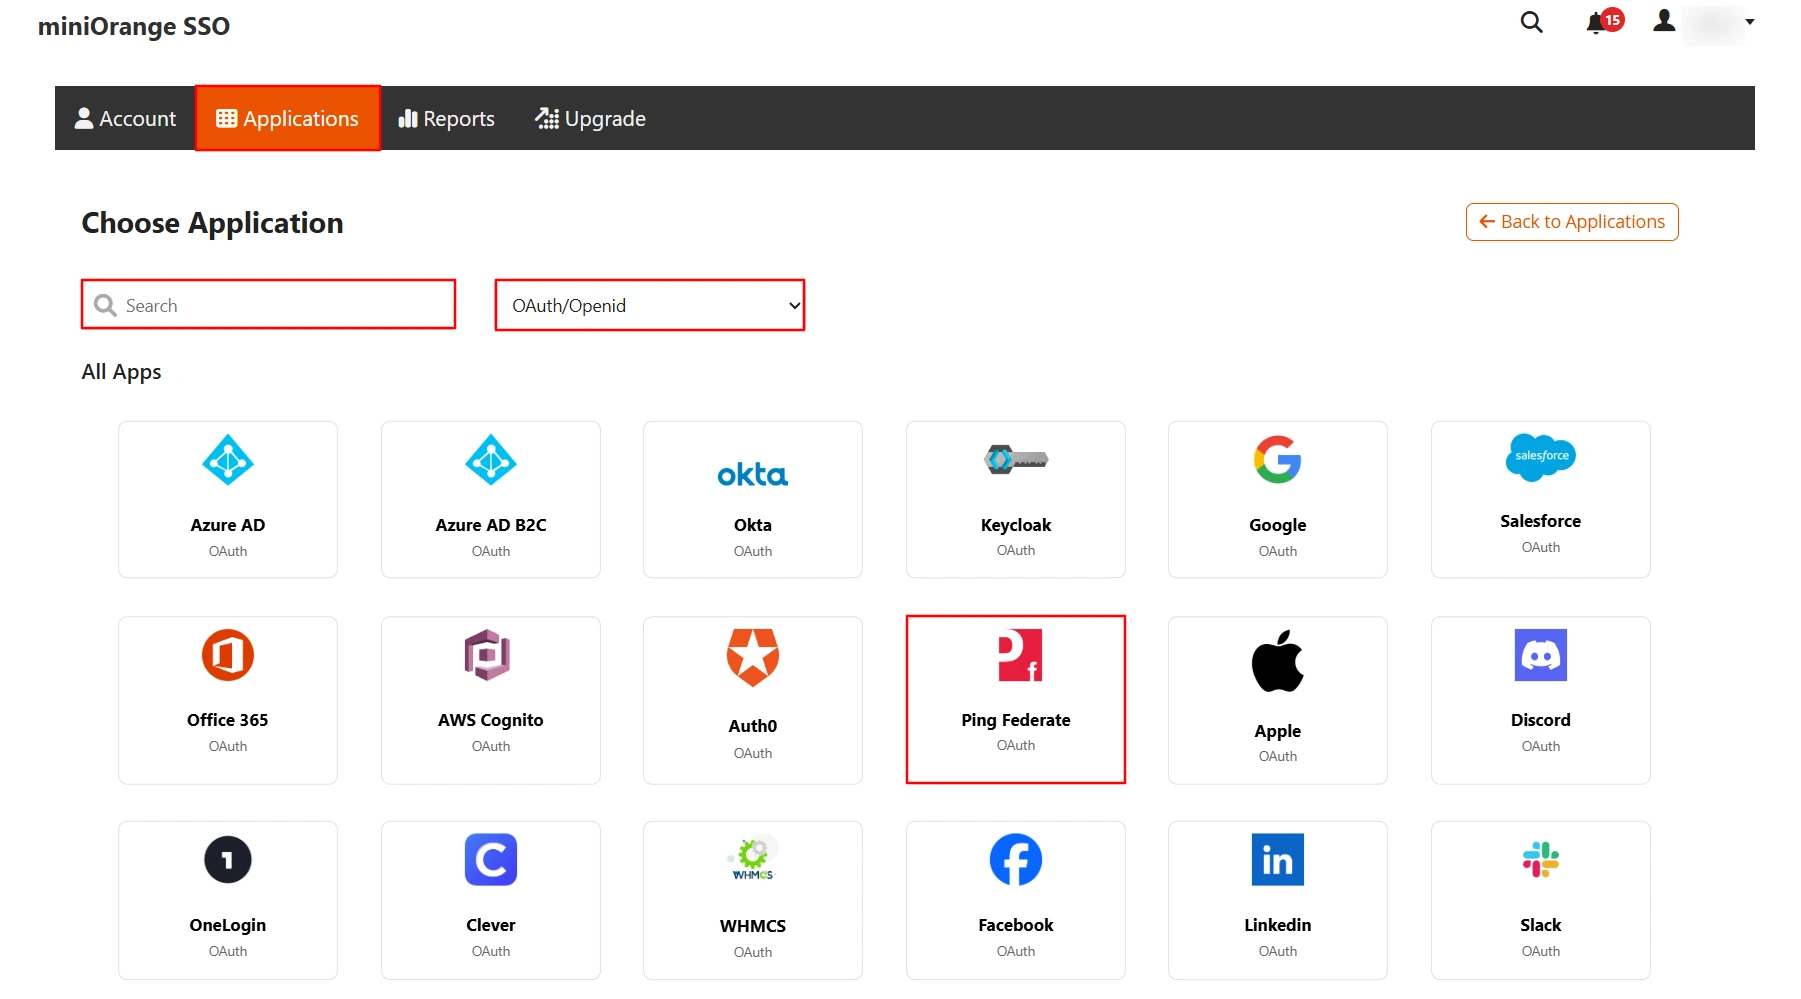Click the Office 365 label
The height and width of the screenshot is (999, 1801).
coord(228,720)
